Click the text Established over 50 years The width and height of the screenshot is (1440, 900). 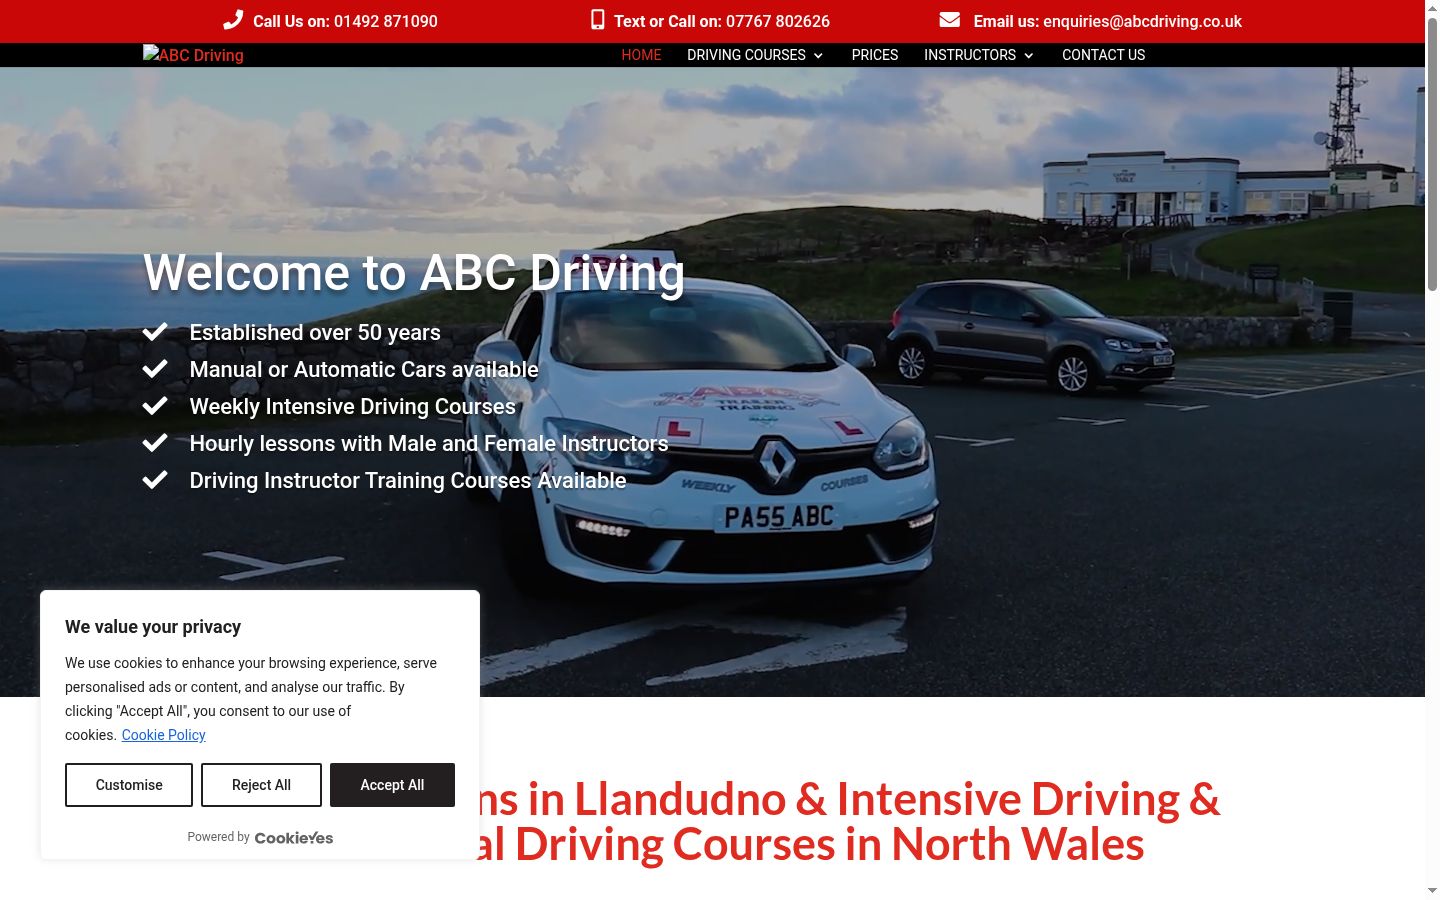point(315,332)
